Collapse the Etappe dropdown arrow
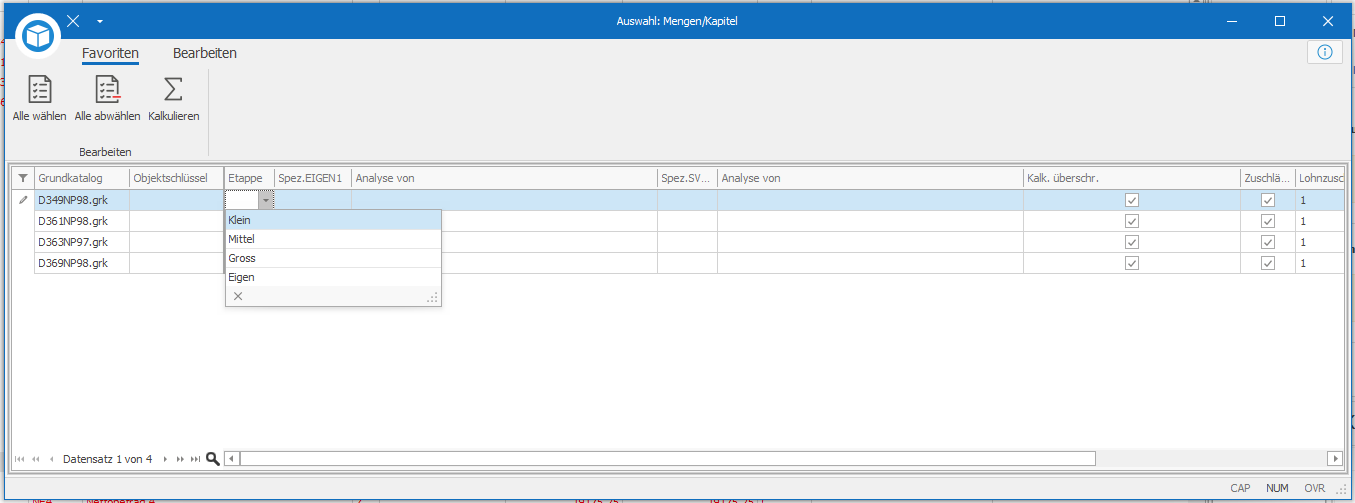This screenshot has width=1355, height=503. 265,200
